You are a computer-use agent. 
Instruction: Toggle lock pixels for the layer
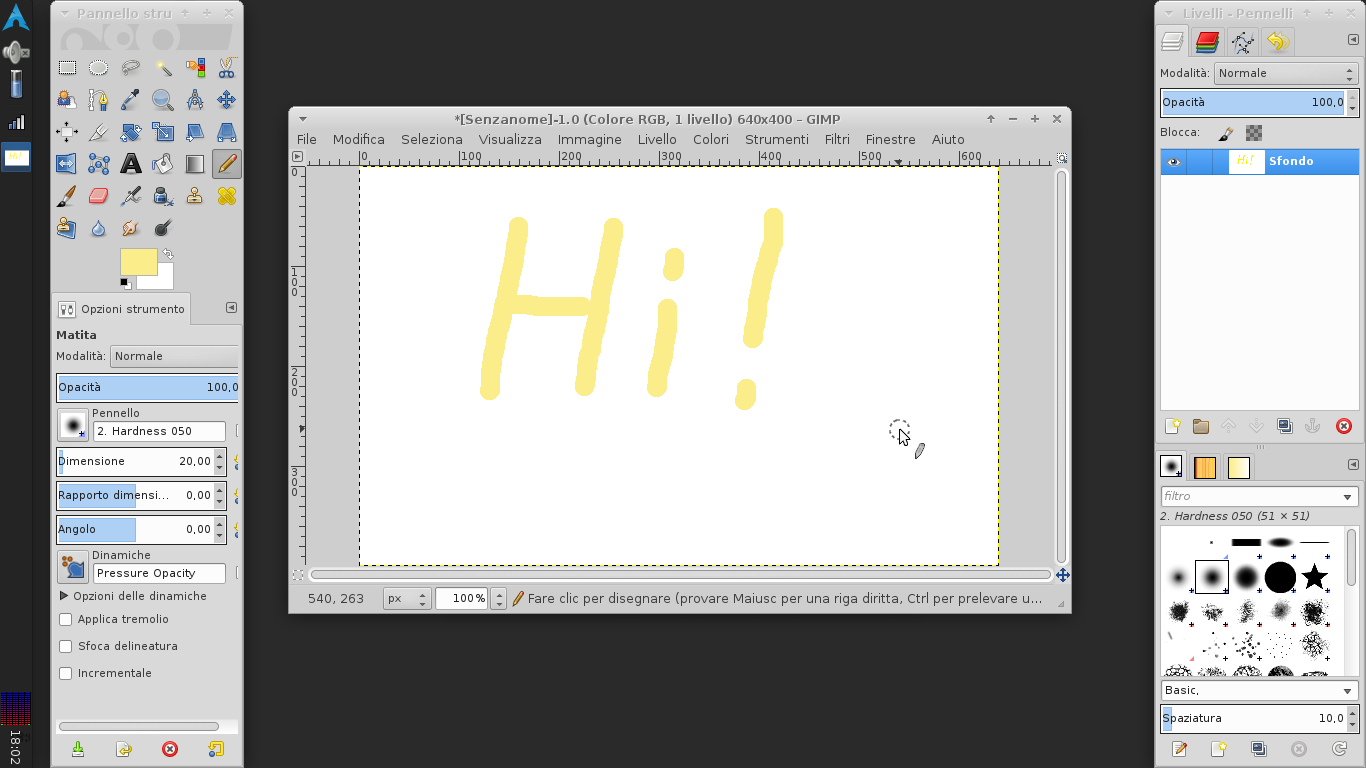coord(1225,133)
